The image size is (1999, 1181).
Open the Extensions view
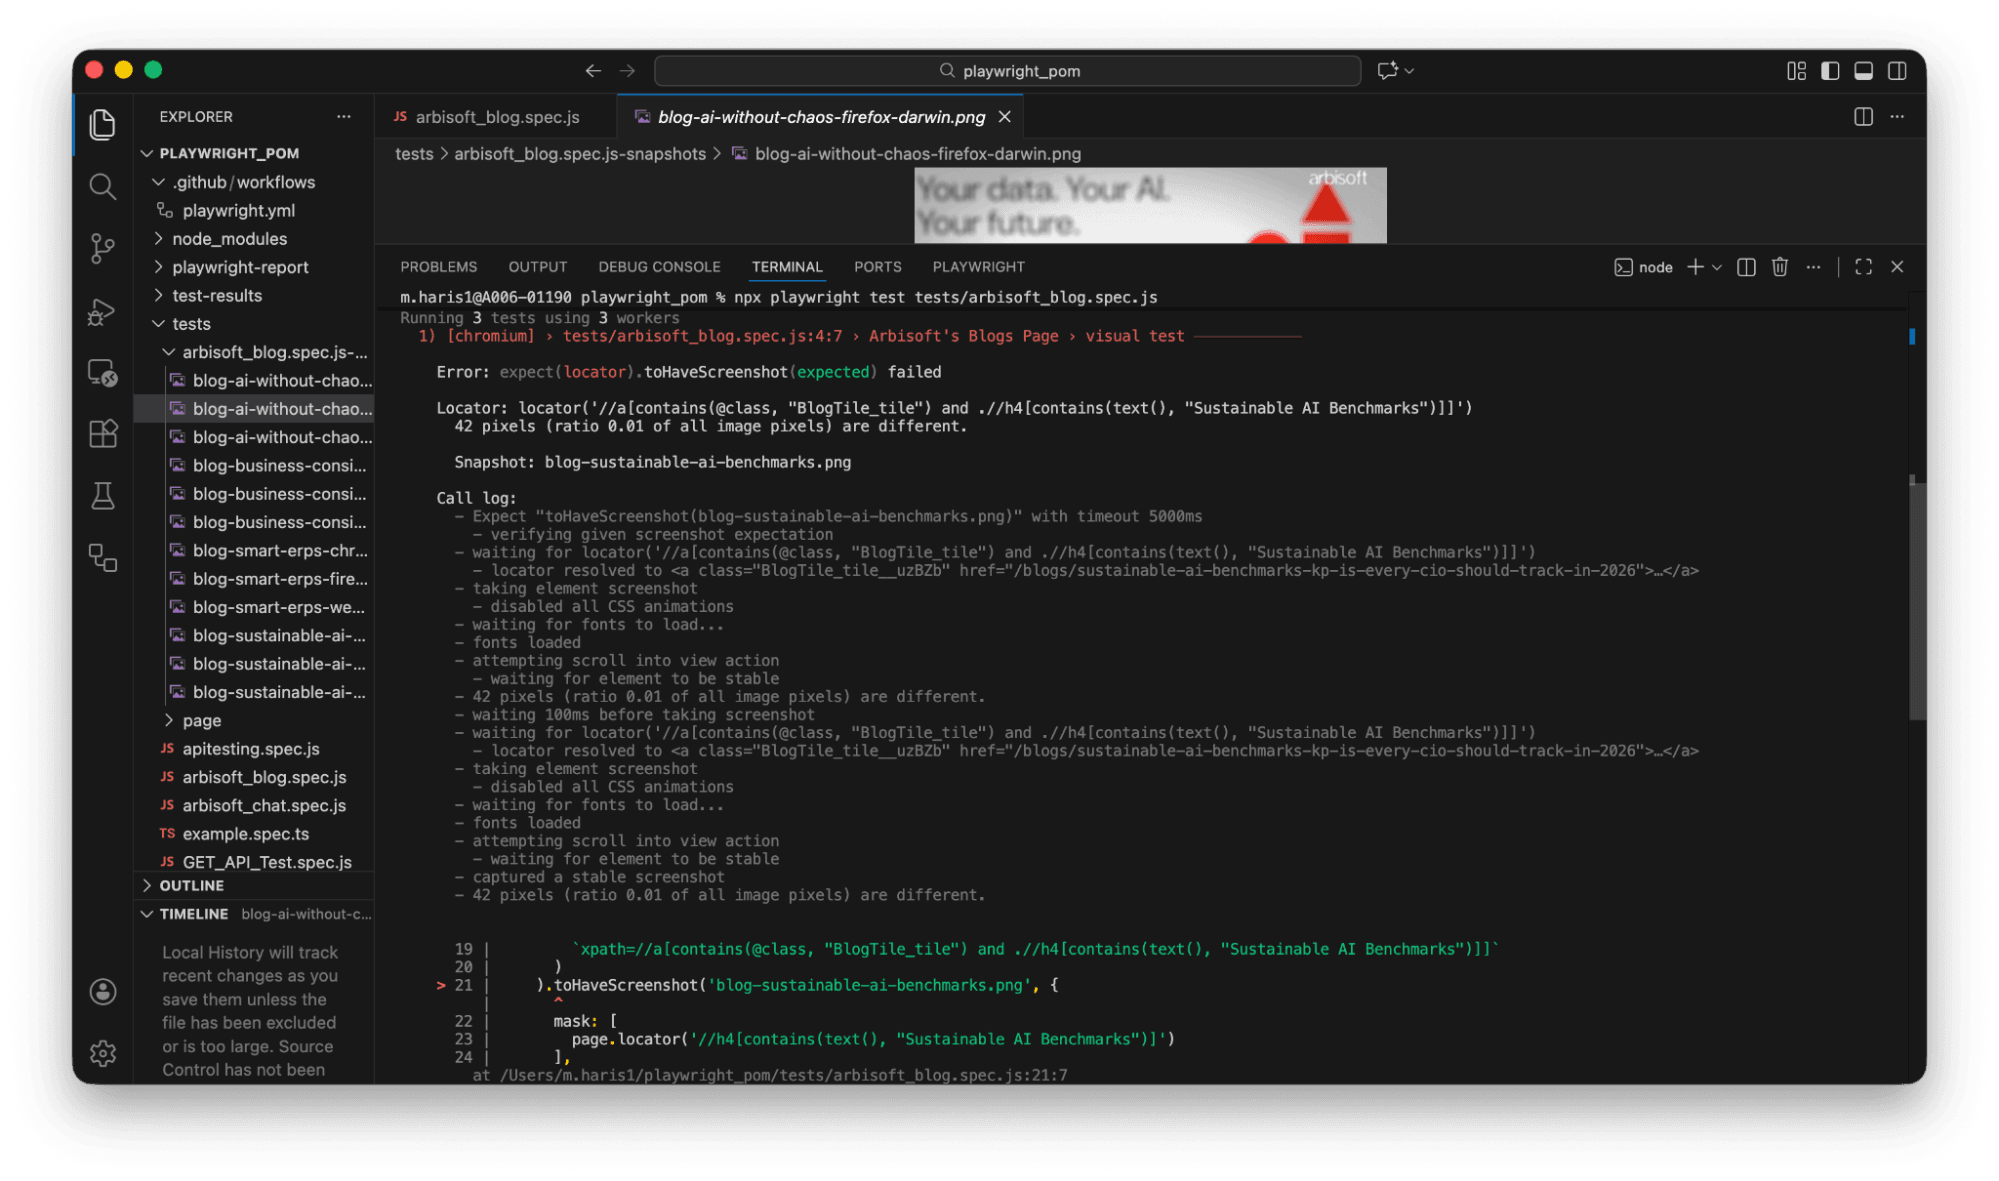[102, 434]
